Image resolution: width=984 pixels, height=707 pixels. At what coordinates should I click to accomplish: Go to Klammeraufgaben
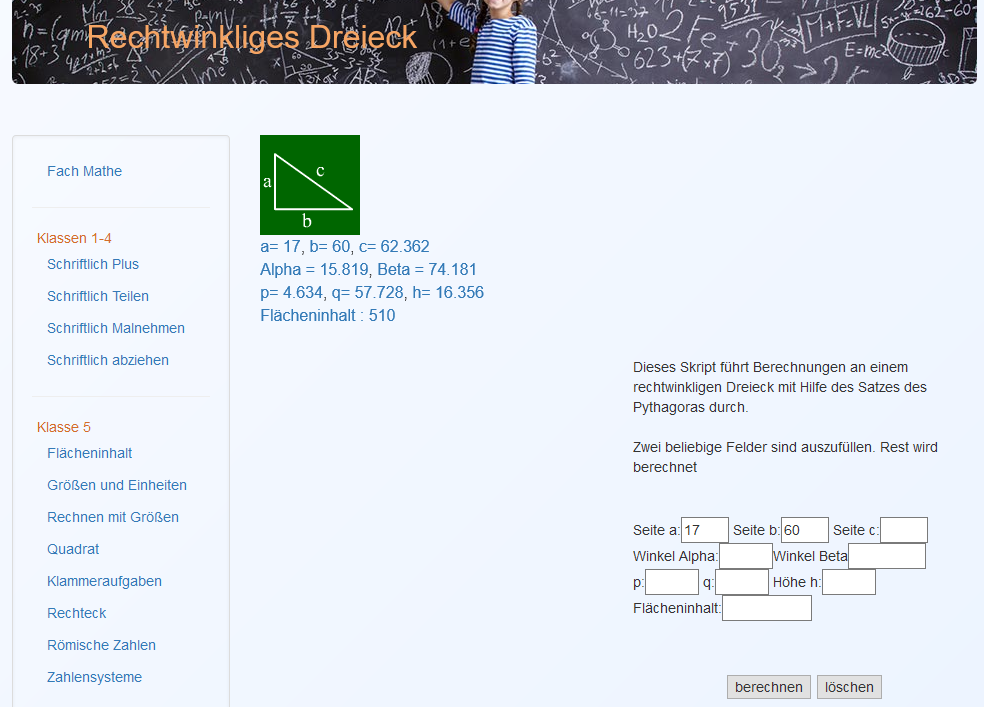104,581
